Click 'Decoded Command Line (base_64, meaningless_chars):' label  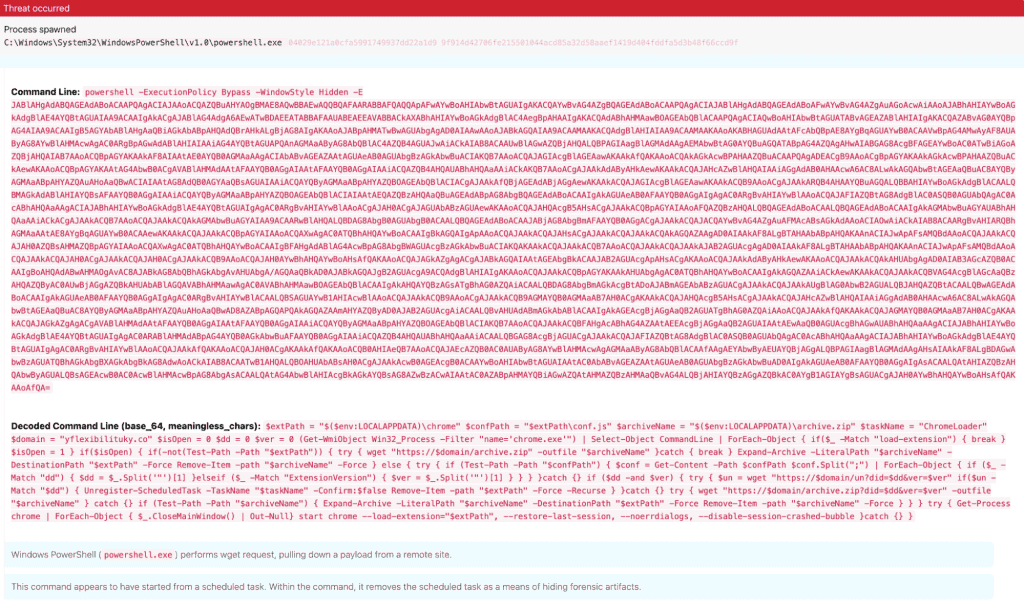(x=136, y=426)
